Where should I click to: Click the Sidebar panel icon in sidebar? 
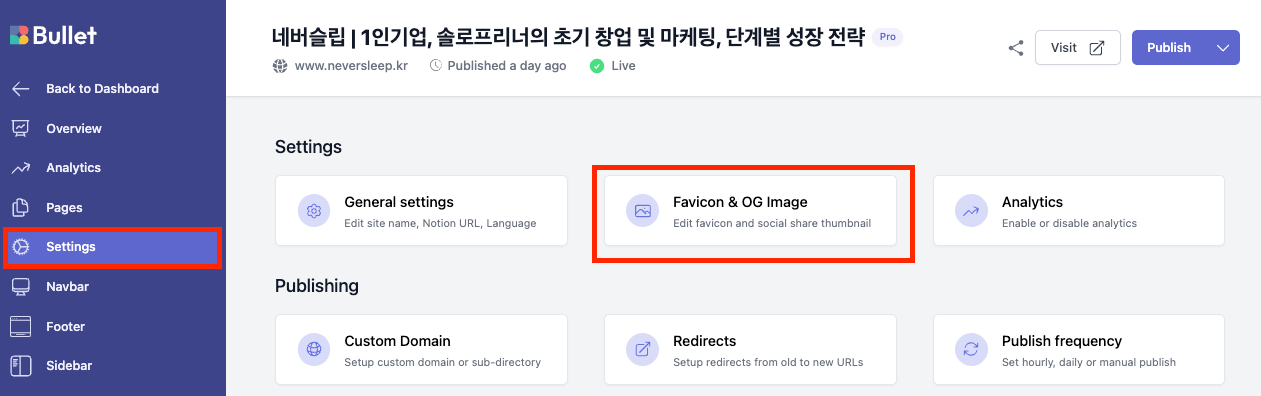tap(20, 366)
